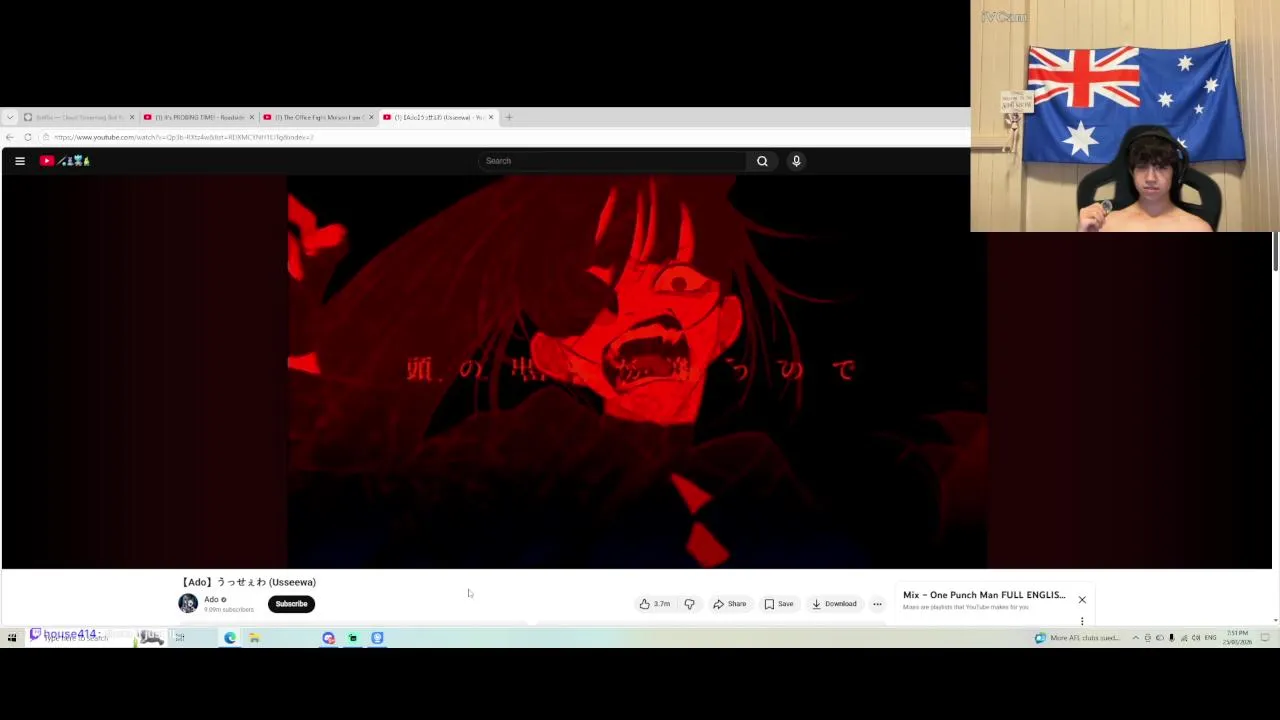1280x720 pixels.
Task: Go back with the browser back arrow
Action: (x=10, y=137)
